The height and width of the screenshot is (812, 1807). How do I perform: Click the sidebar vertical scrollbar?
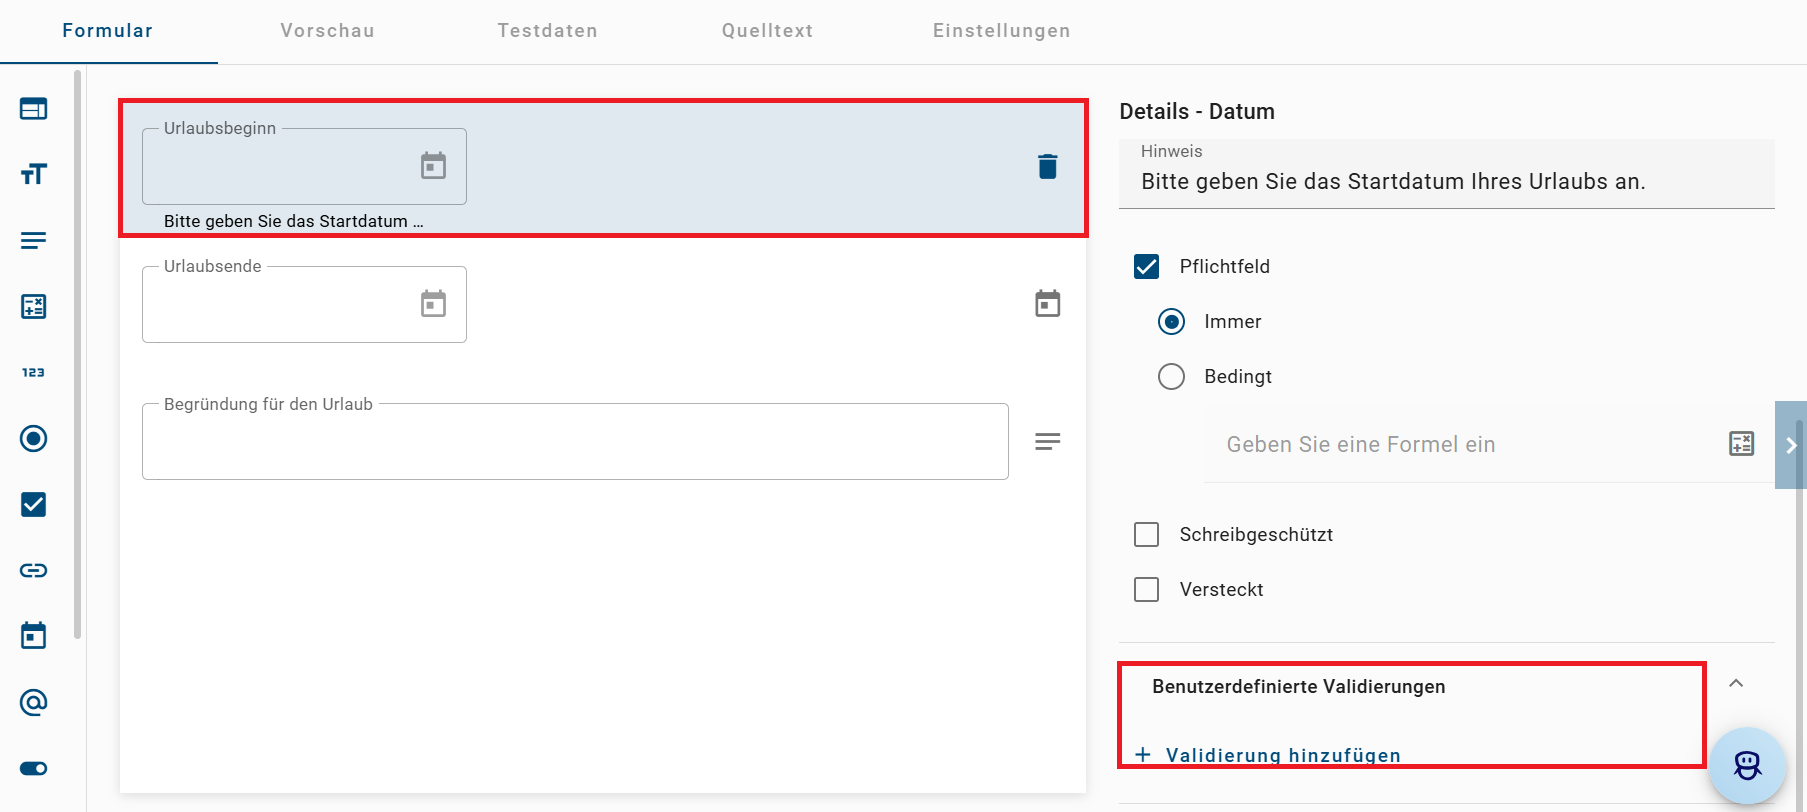[x=77, y=354]
